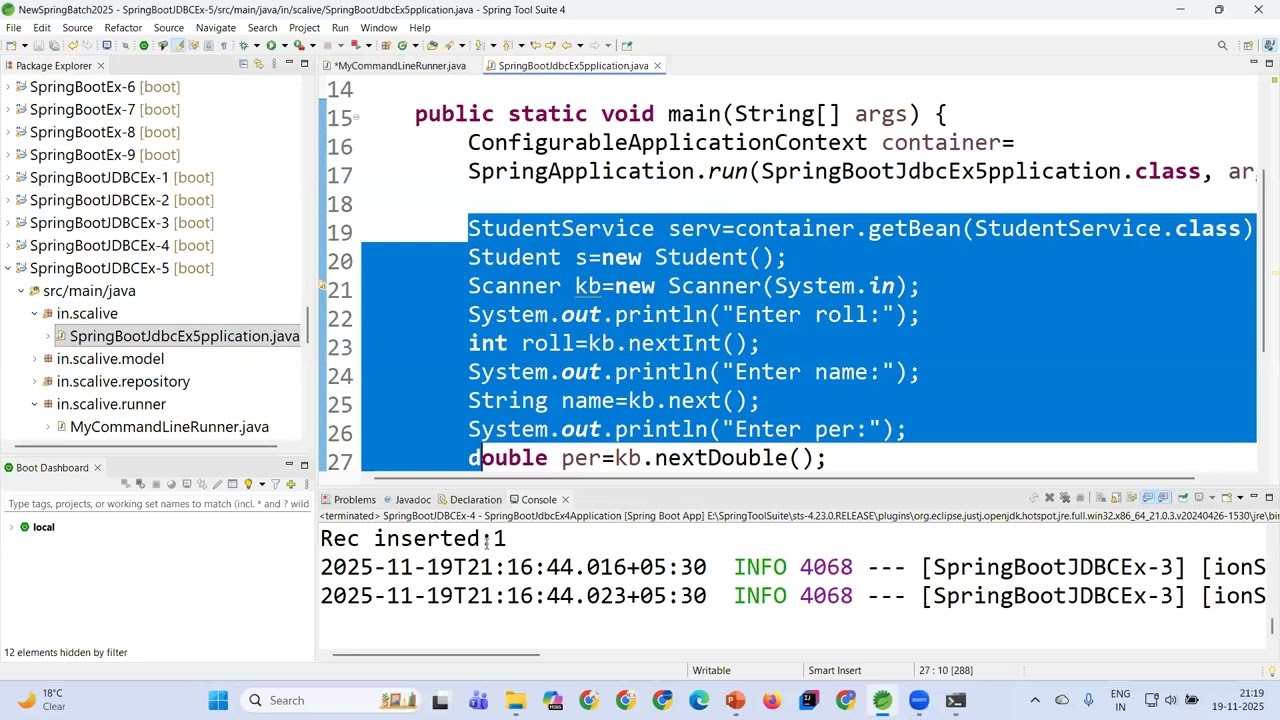Expand the local node in Boot Dashboard
This screenshot has width=1280, height=720.
pos(11,527)
